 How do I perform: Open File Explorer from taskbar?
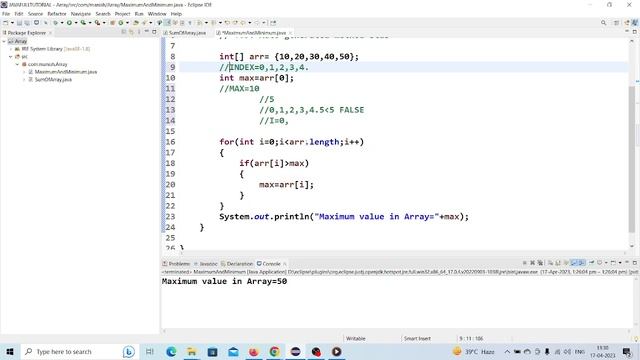click(191, 351)
